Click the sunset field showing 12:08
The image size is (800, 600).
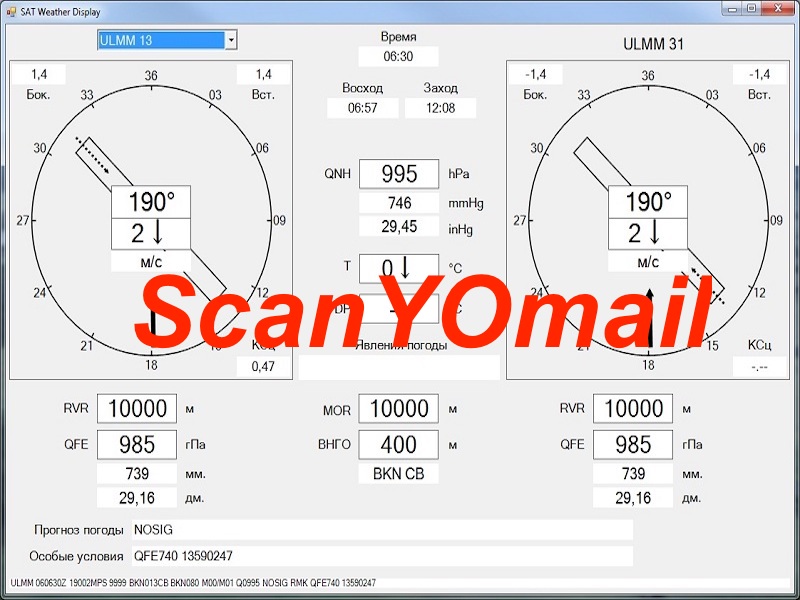point(440,108)
